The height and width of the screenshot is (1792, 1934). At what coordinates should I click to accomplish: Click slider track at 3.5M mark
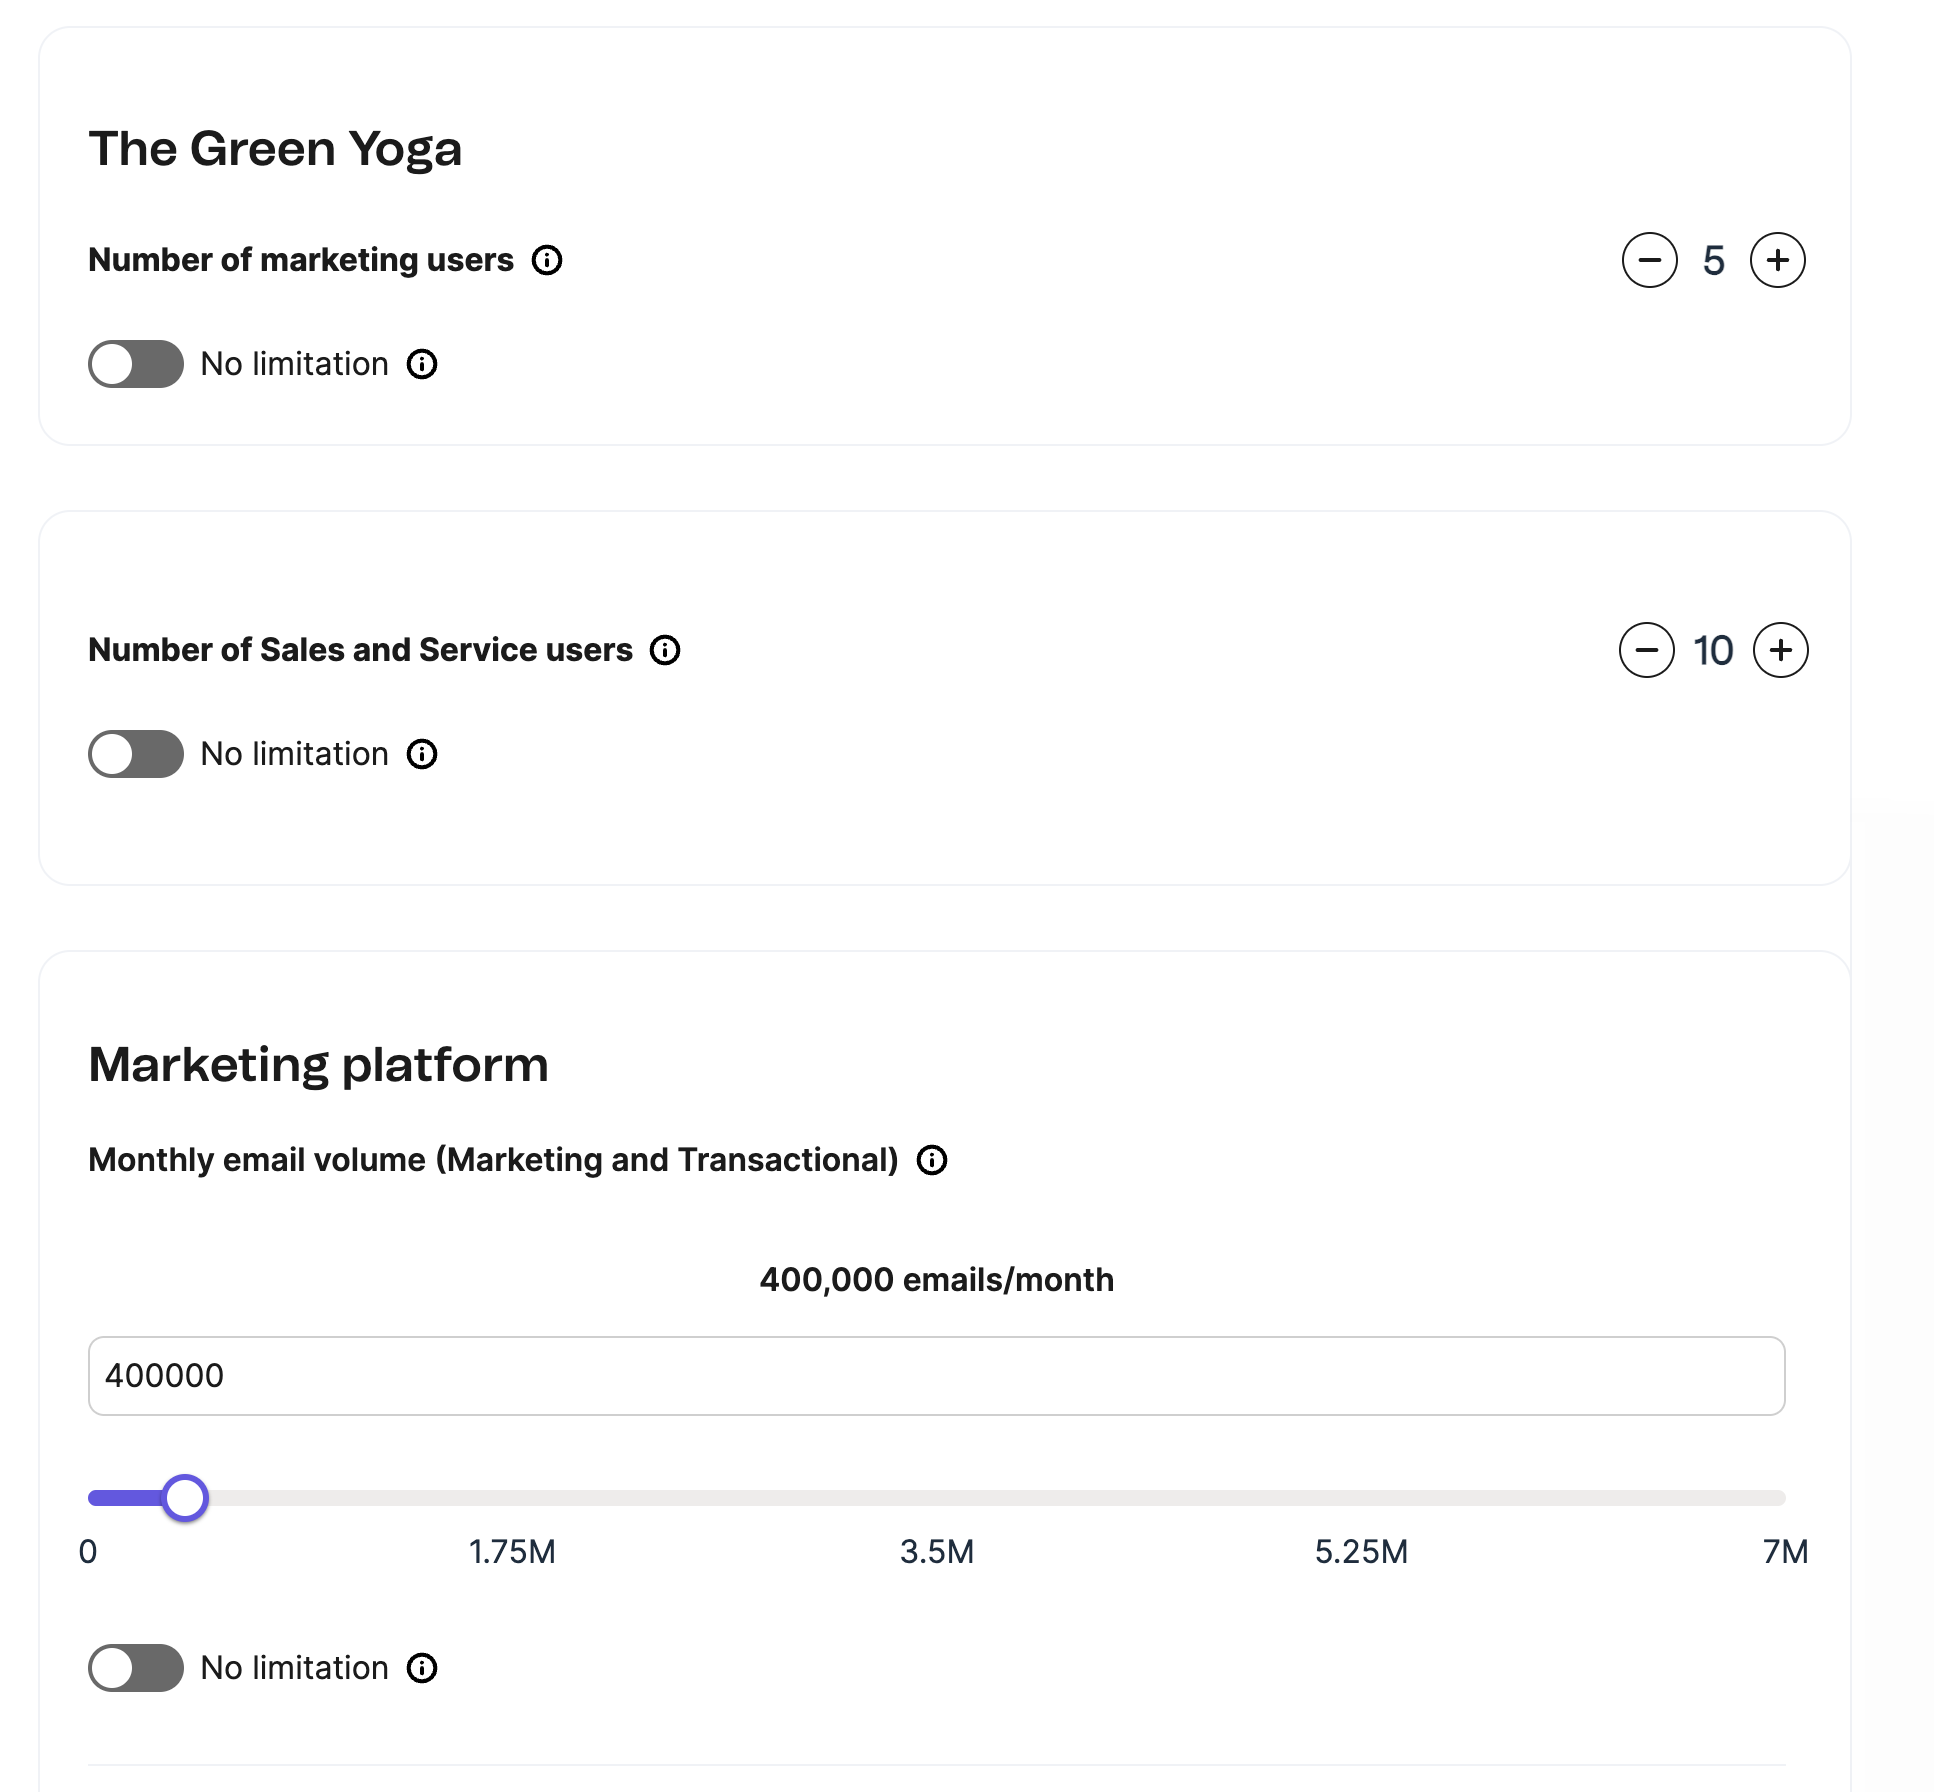tap(937, 1498)
